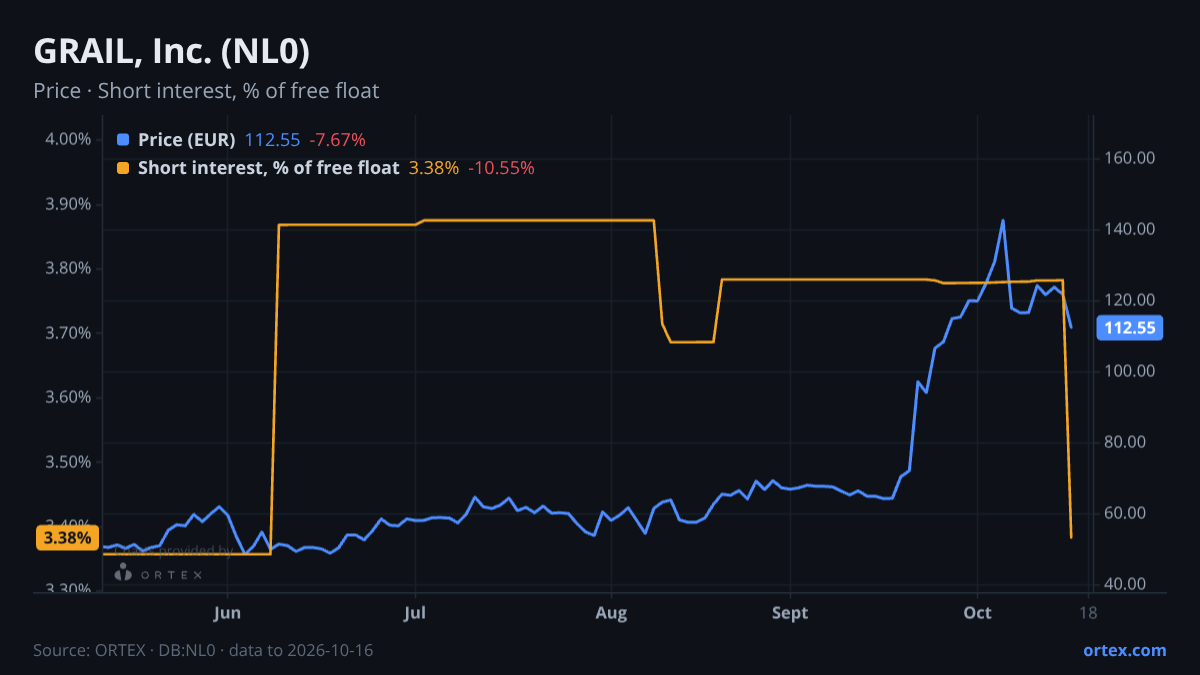
Task: Click the 3.90% left axis label
Action: (x=69, y=204)
